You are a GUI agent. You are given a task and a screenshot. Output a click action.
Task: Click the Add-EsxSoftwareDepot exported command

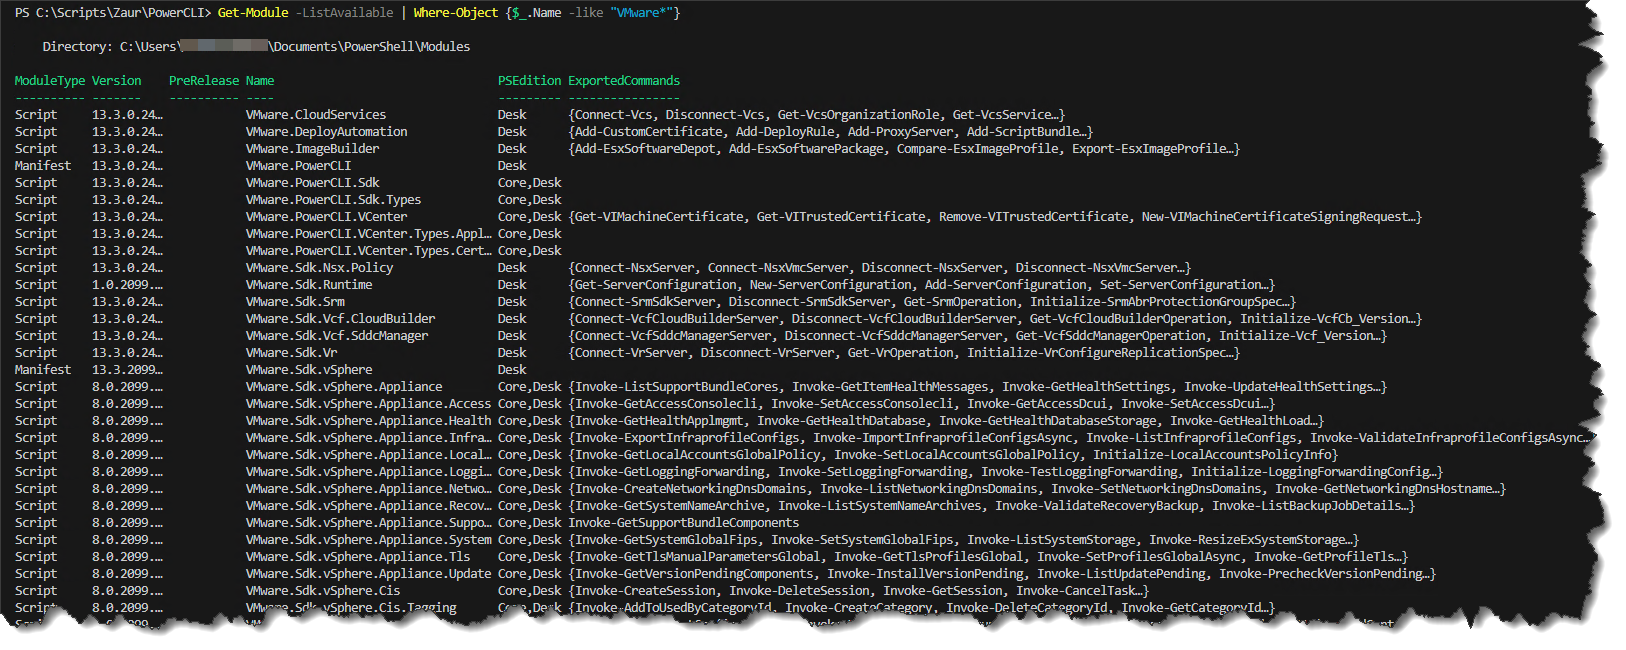tap(646, 149)
